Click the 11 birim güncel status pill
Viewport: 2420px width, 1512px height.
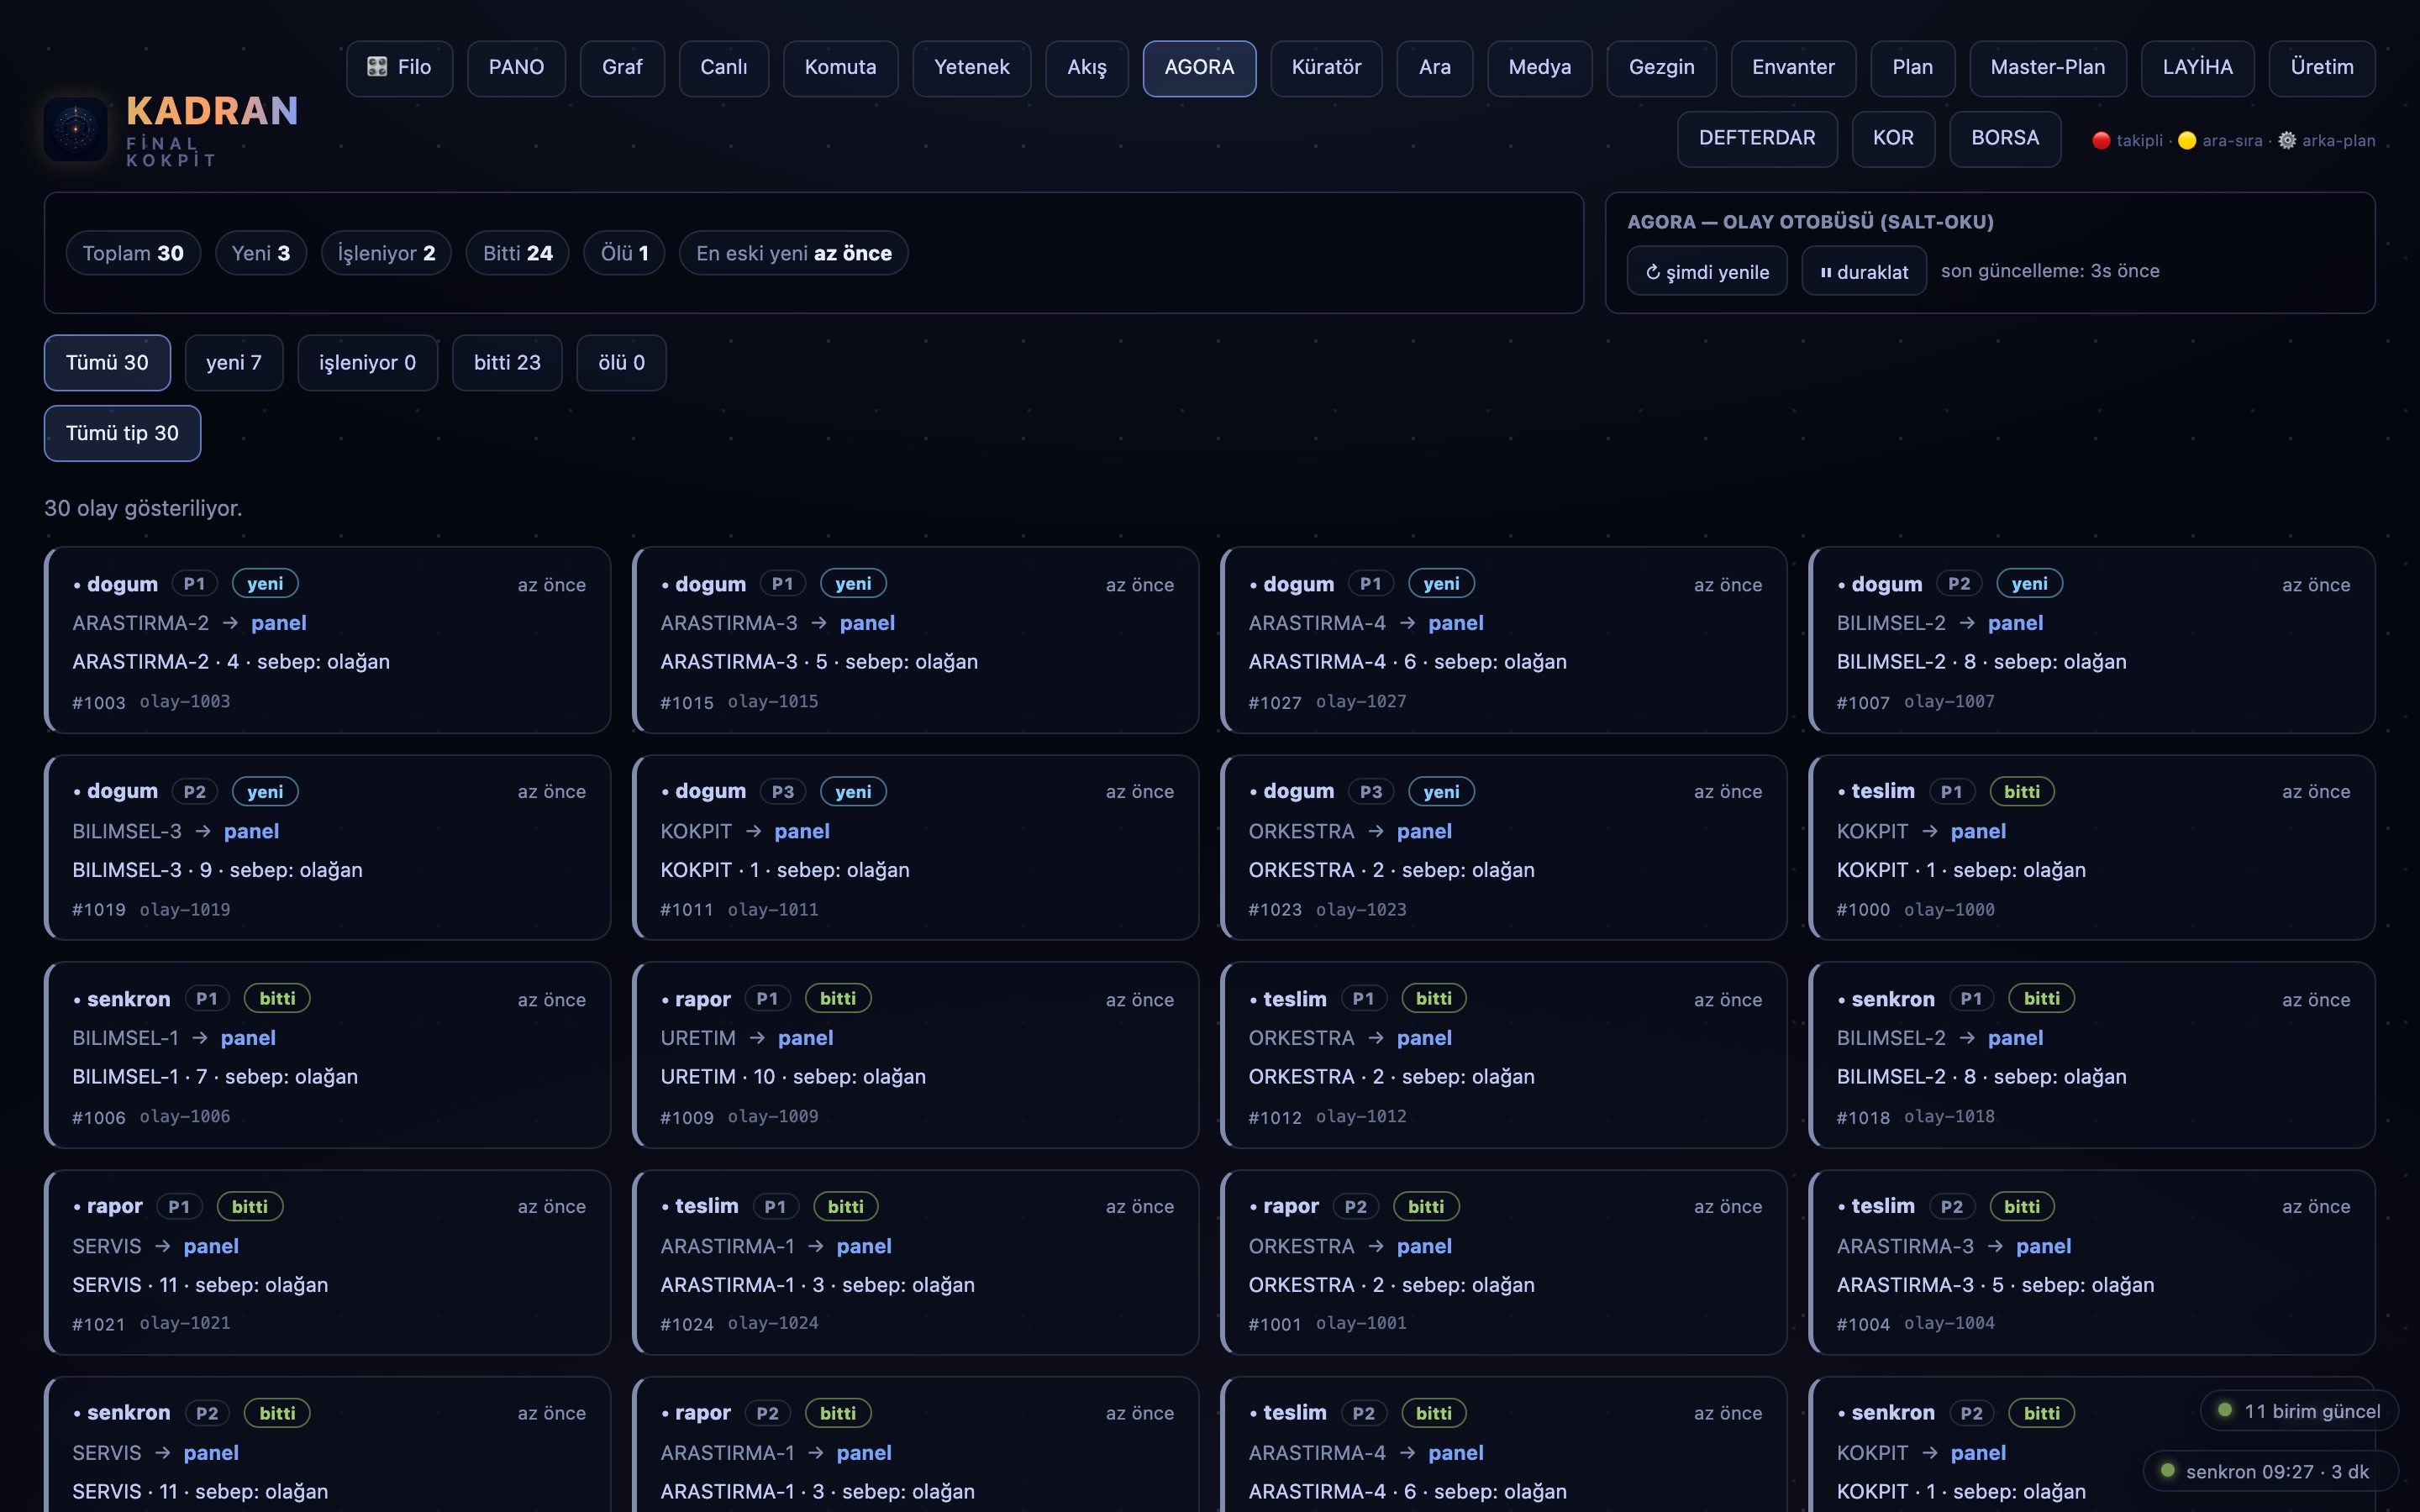pyautogui.click(x=2299, y=1411)
